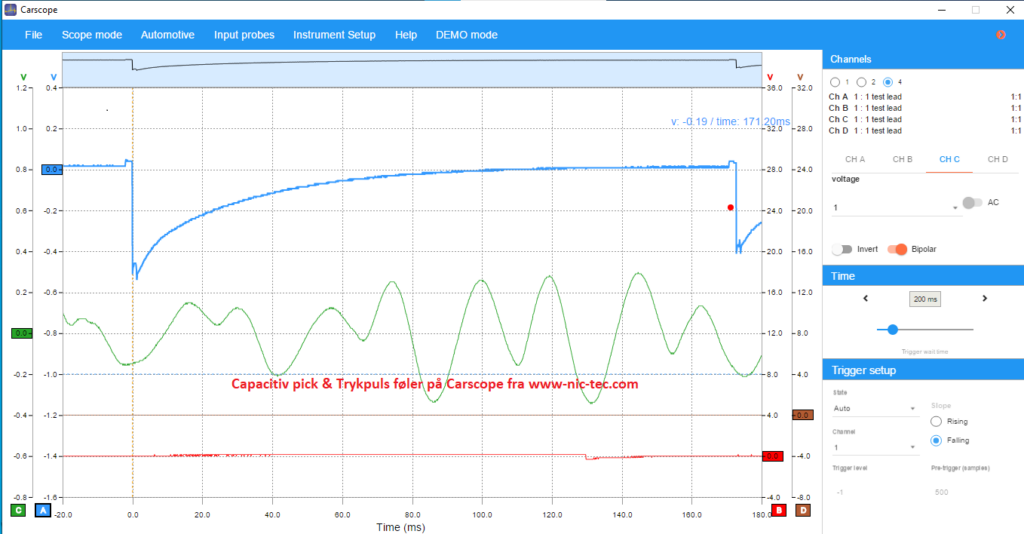Open the File menu
Screen dimensions: 1024x534
coord(33,35)
